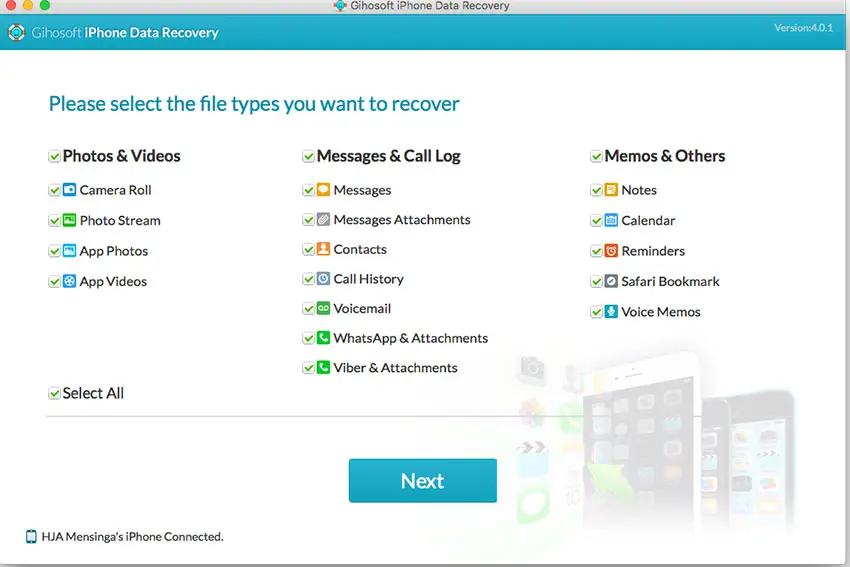Click the 'Viber & Attachments' label
Screen dimensions: 850x567
pyautogui.click(x=396, y=368)
